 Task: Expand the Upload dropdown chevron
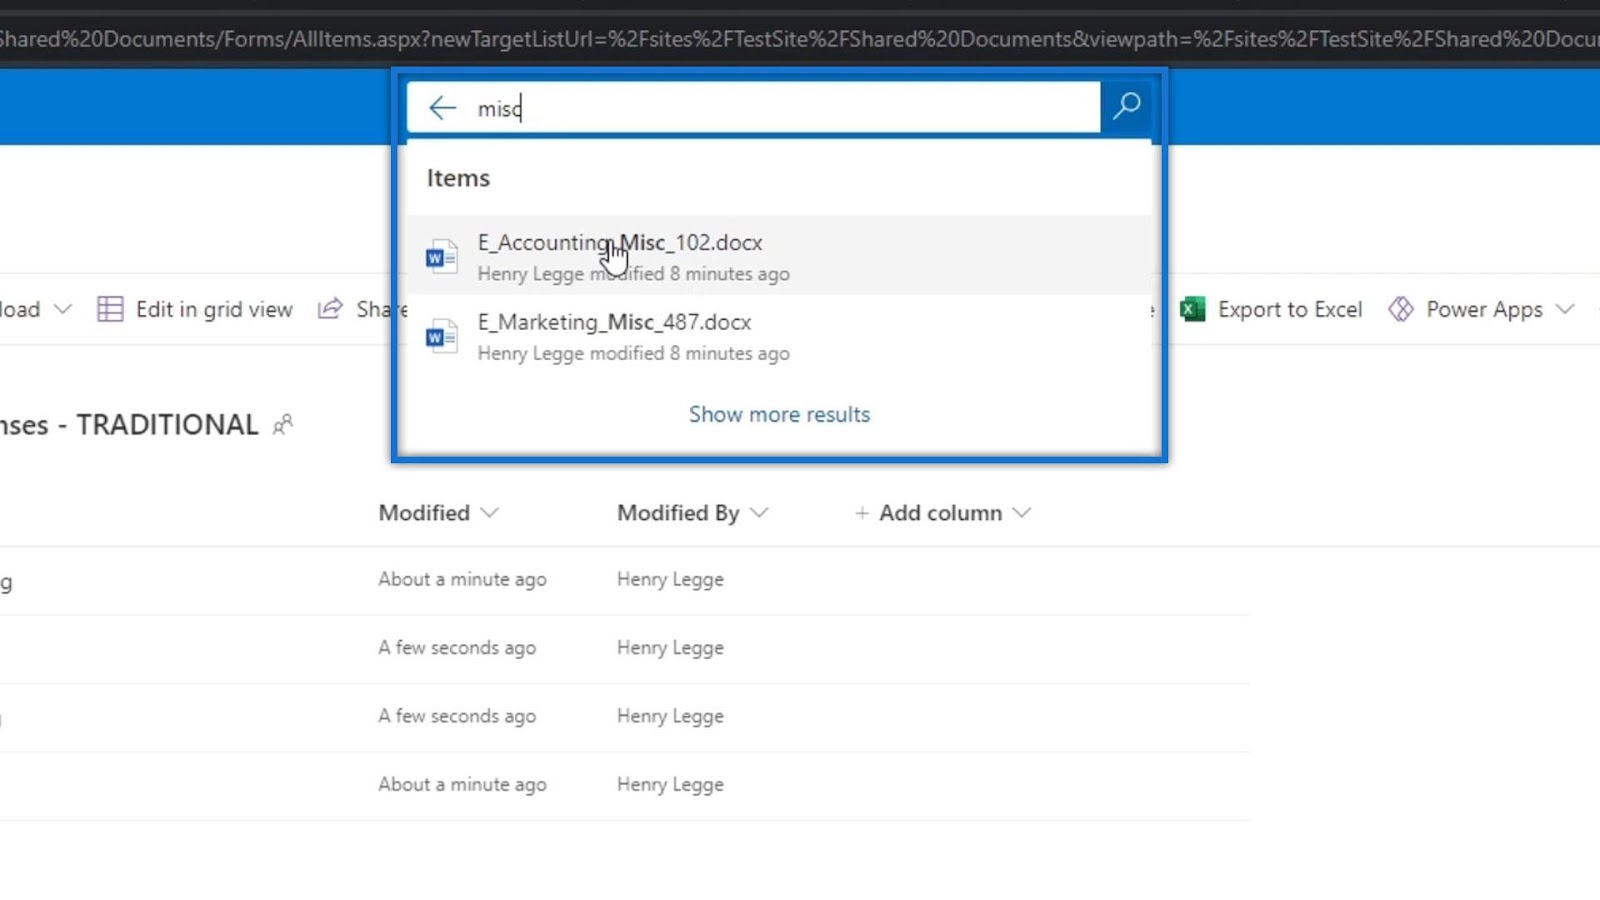click(x=62, y=310)
